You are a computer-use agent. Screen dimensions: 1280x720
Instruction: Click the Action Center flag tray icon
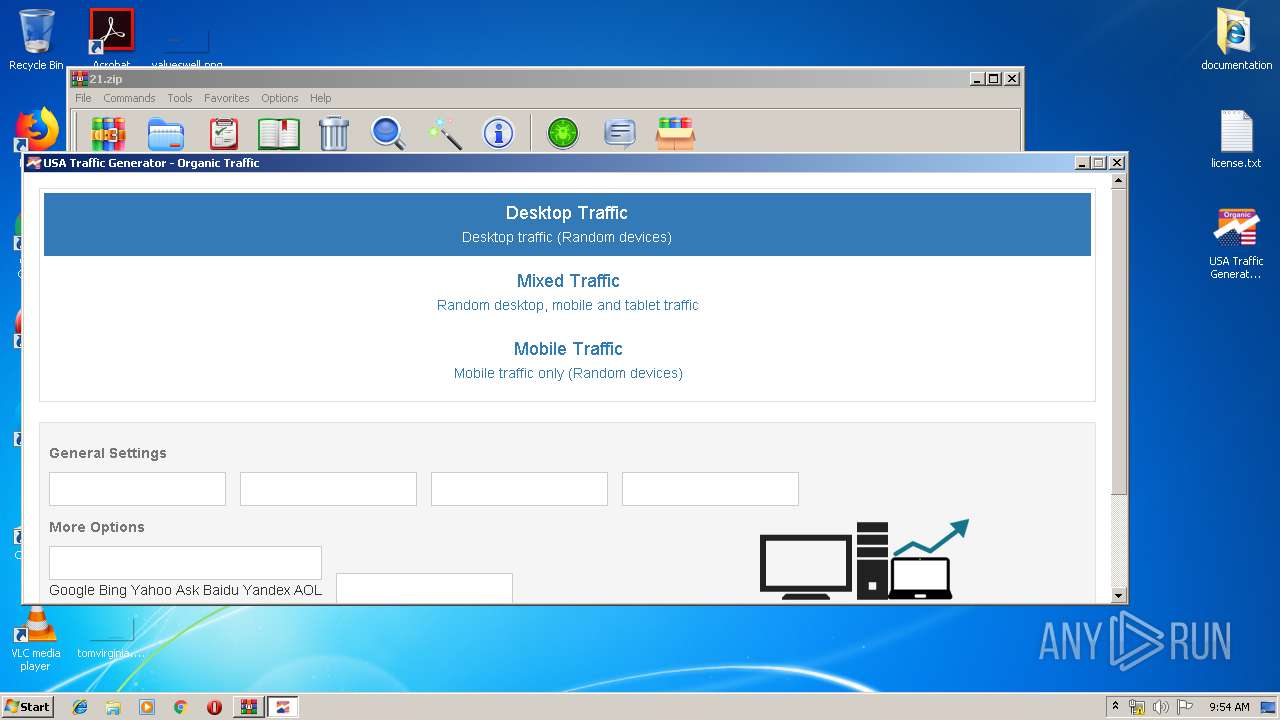coord(1185,707)
